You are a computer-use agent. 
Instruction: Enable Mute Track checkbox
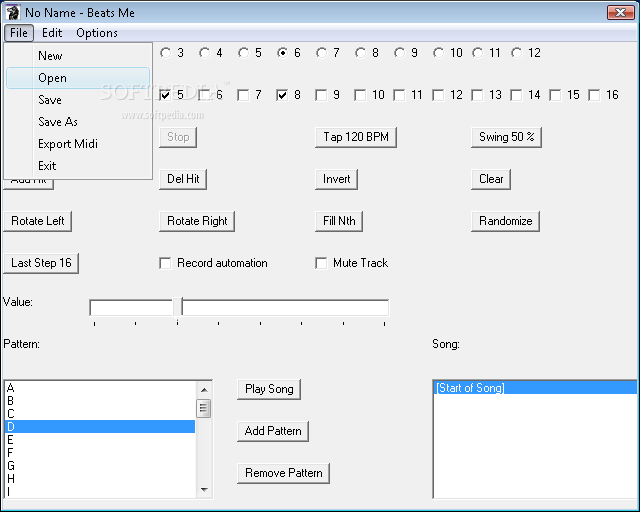pos(321,263)
